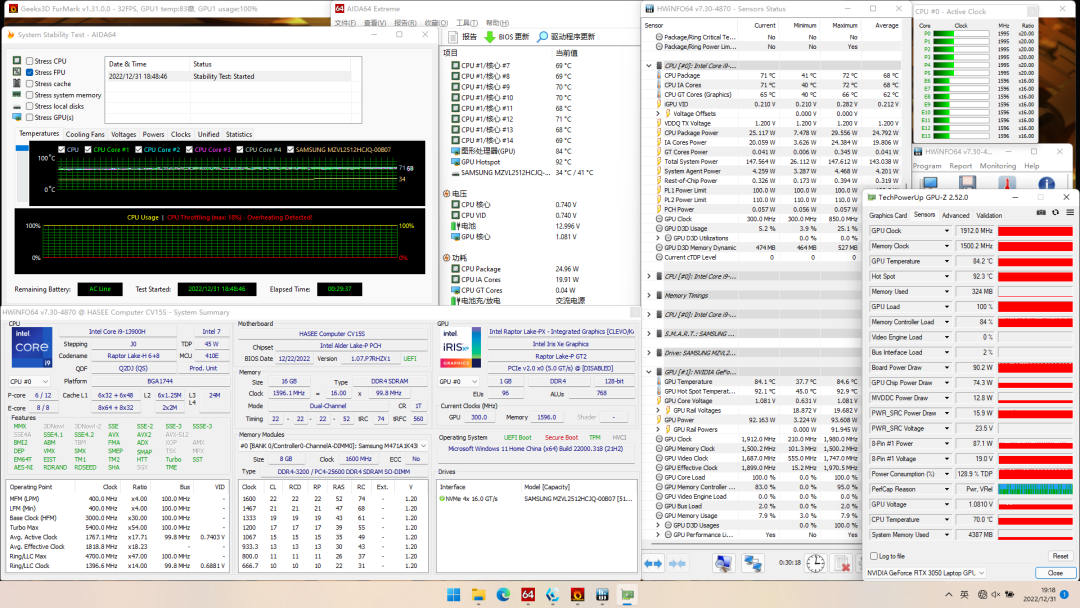The height and width of the screenshot is (608, 1080).
Task: Open HWiNFO Monitoring menu
Action: (x=997, y=166)
